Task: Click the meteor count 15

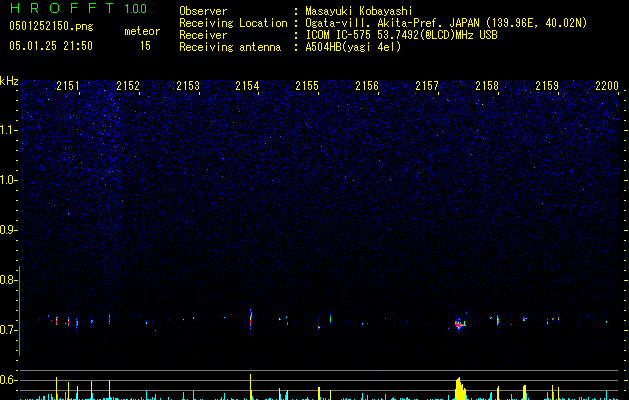Action: [145, 46]
